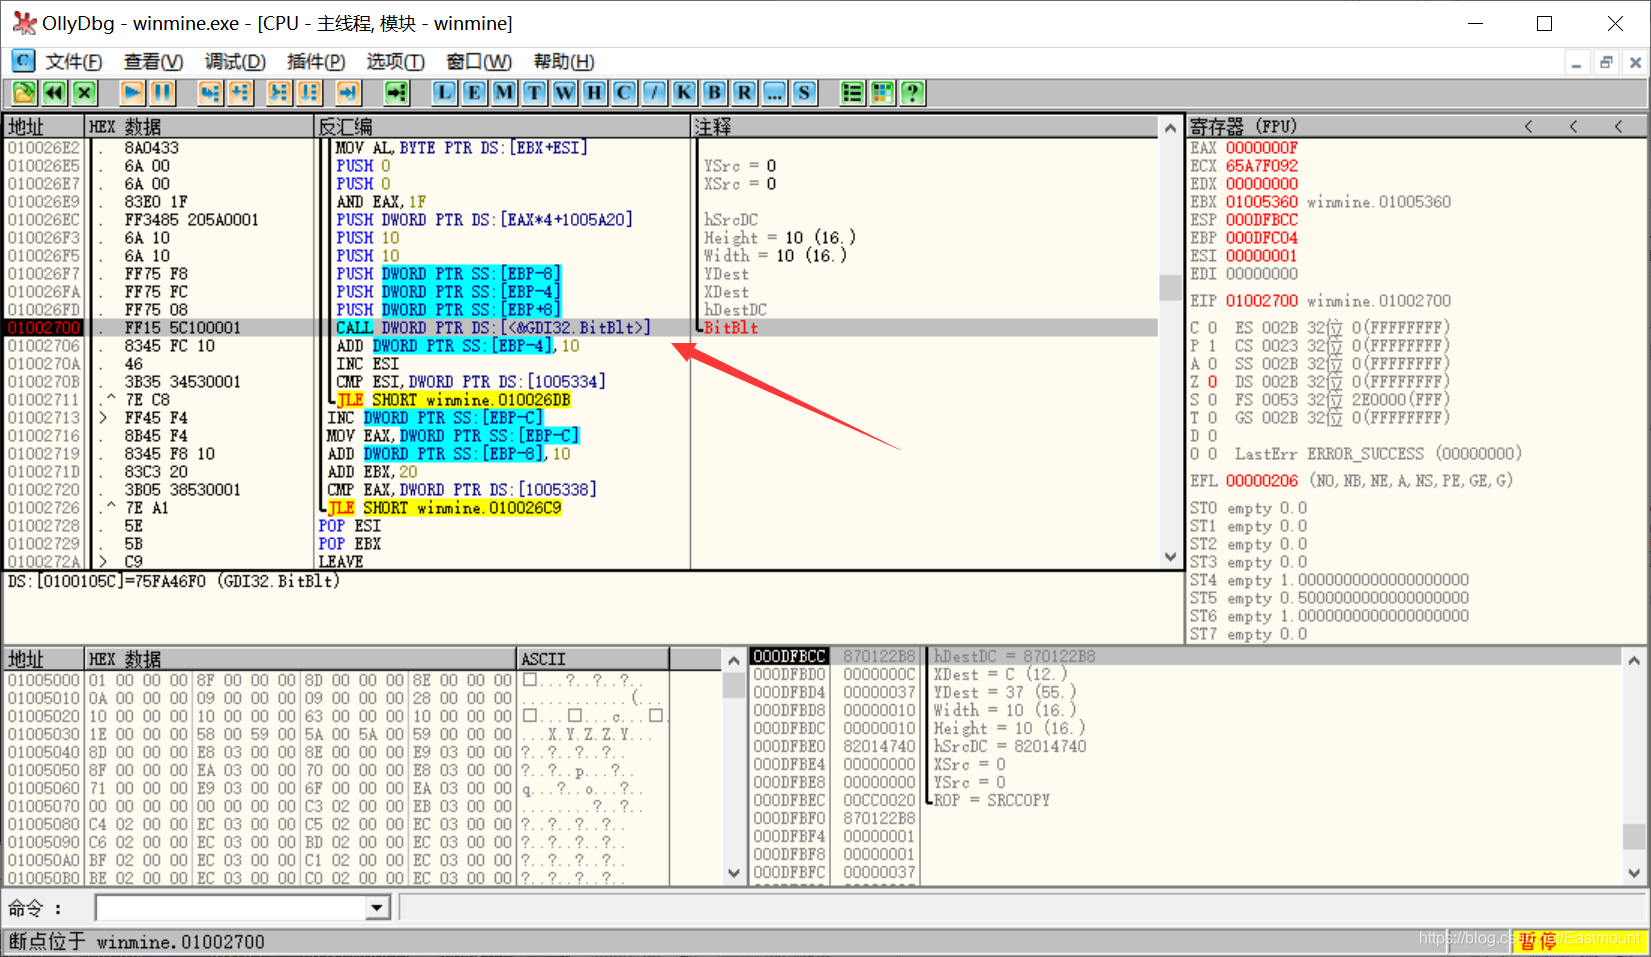Toggle the C flag value in registers
1651x957 pixels.
[x=1212, y=328]
